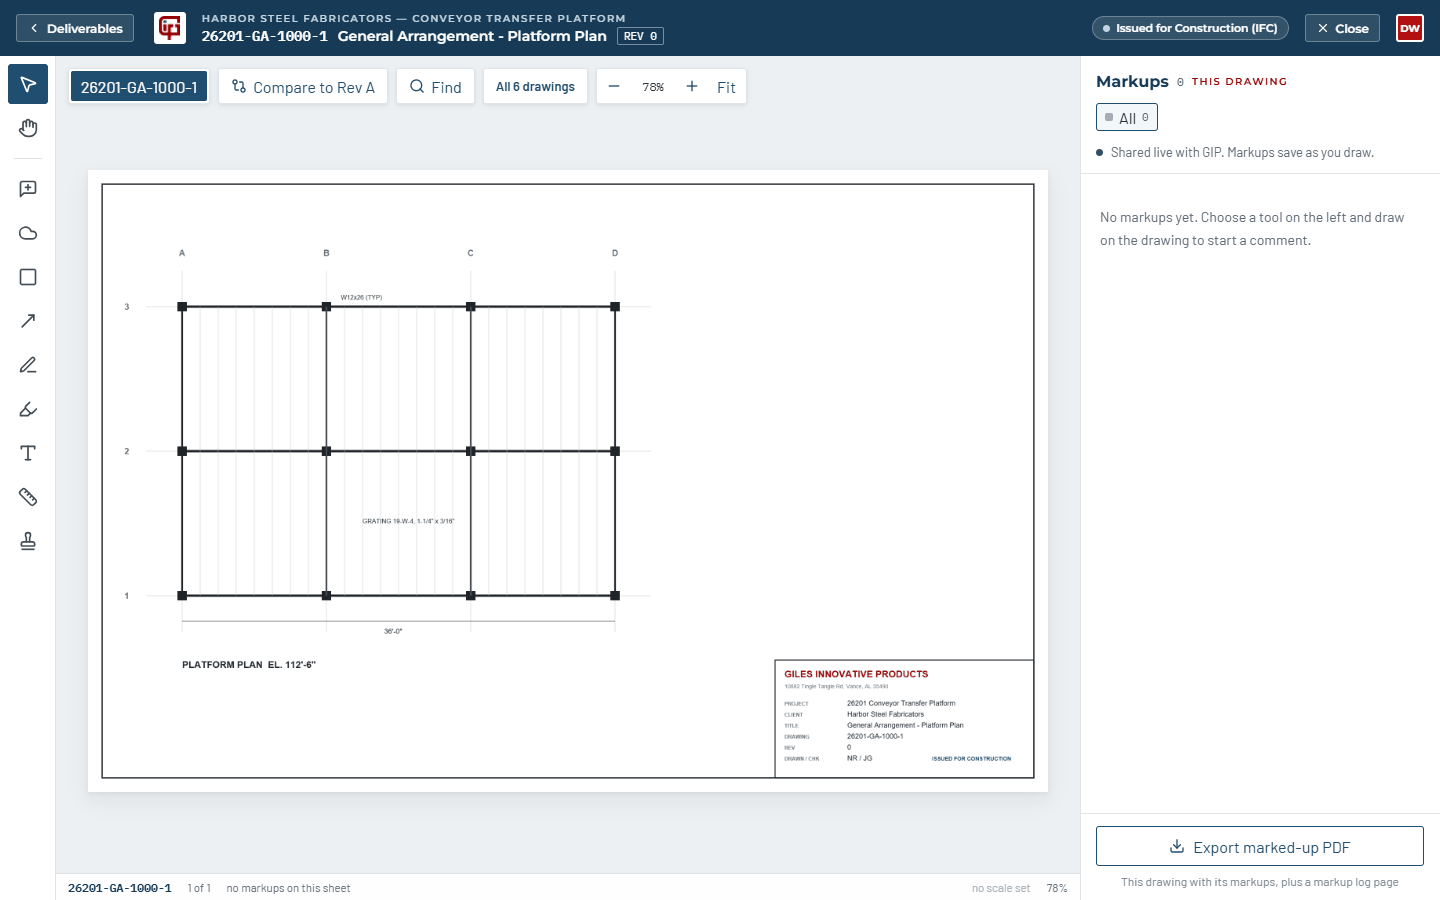Pick the text markup tool
The image size is (1440, 900).
point(28,453)
